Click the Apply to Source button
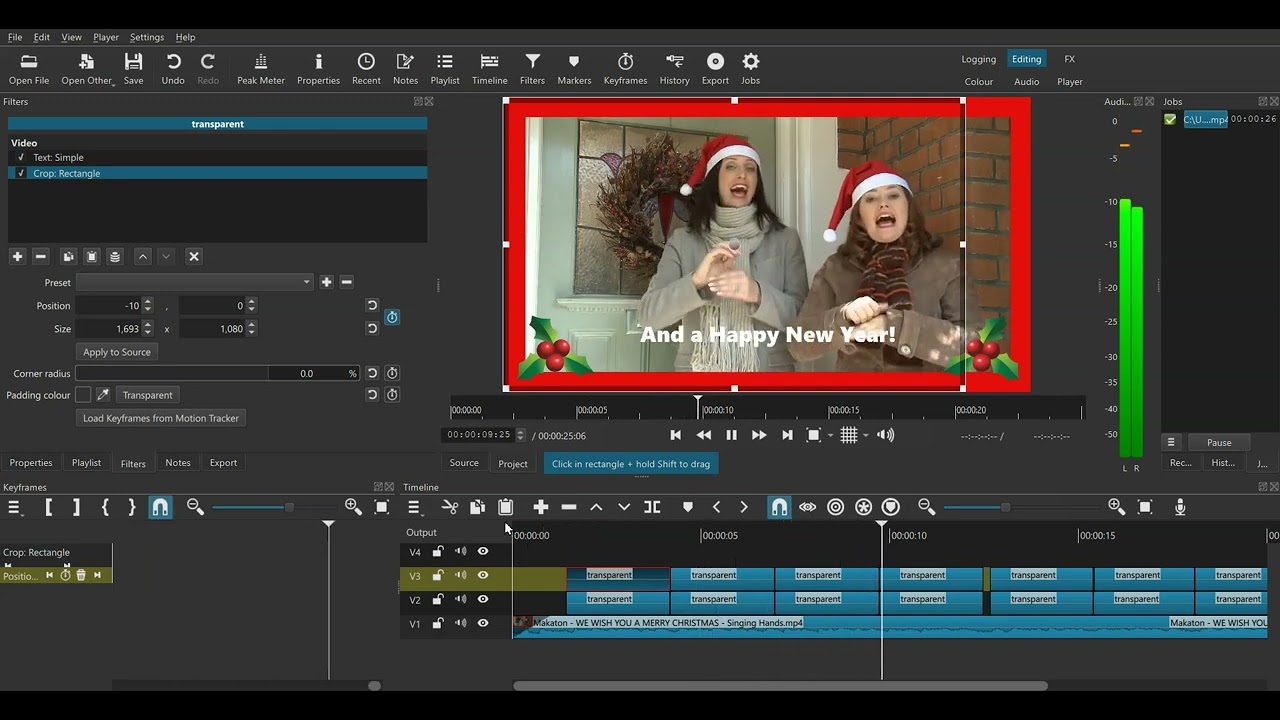The height and width of the screenshot is (720, 1280). 117,352
